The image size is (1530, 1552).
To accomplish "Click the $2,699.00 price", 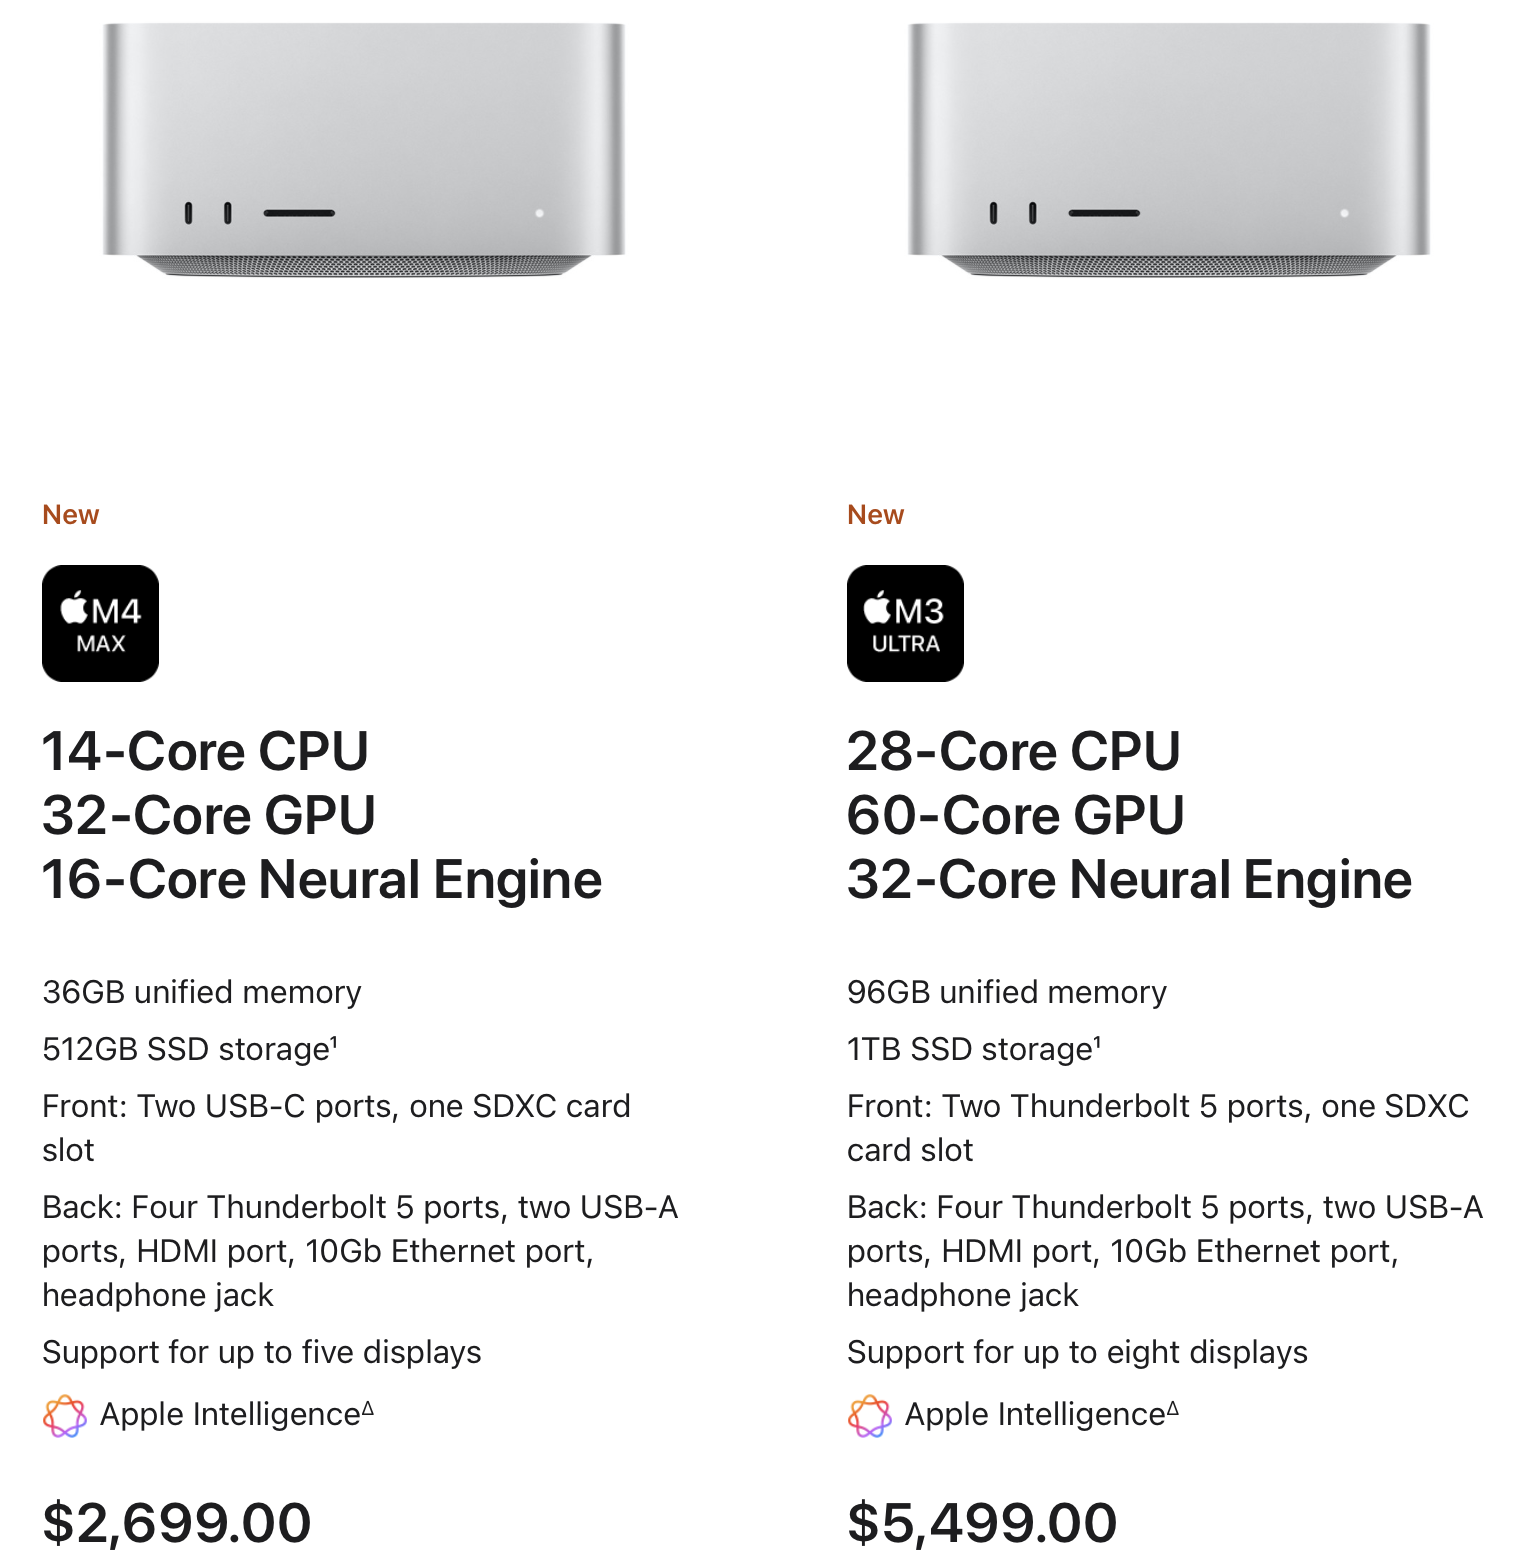I will [x=177, y=1522].
